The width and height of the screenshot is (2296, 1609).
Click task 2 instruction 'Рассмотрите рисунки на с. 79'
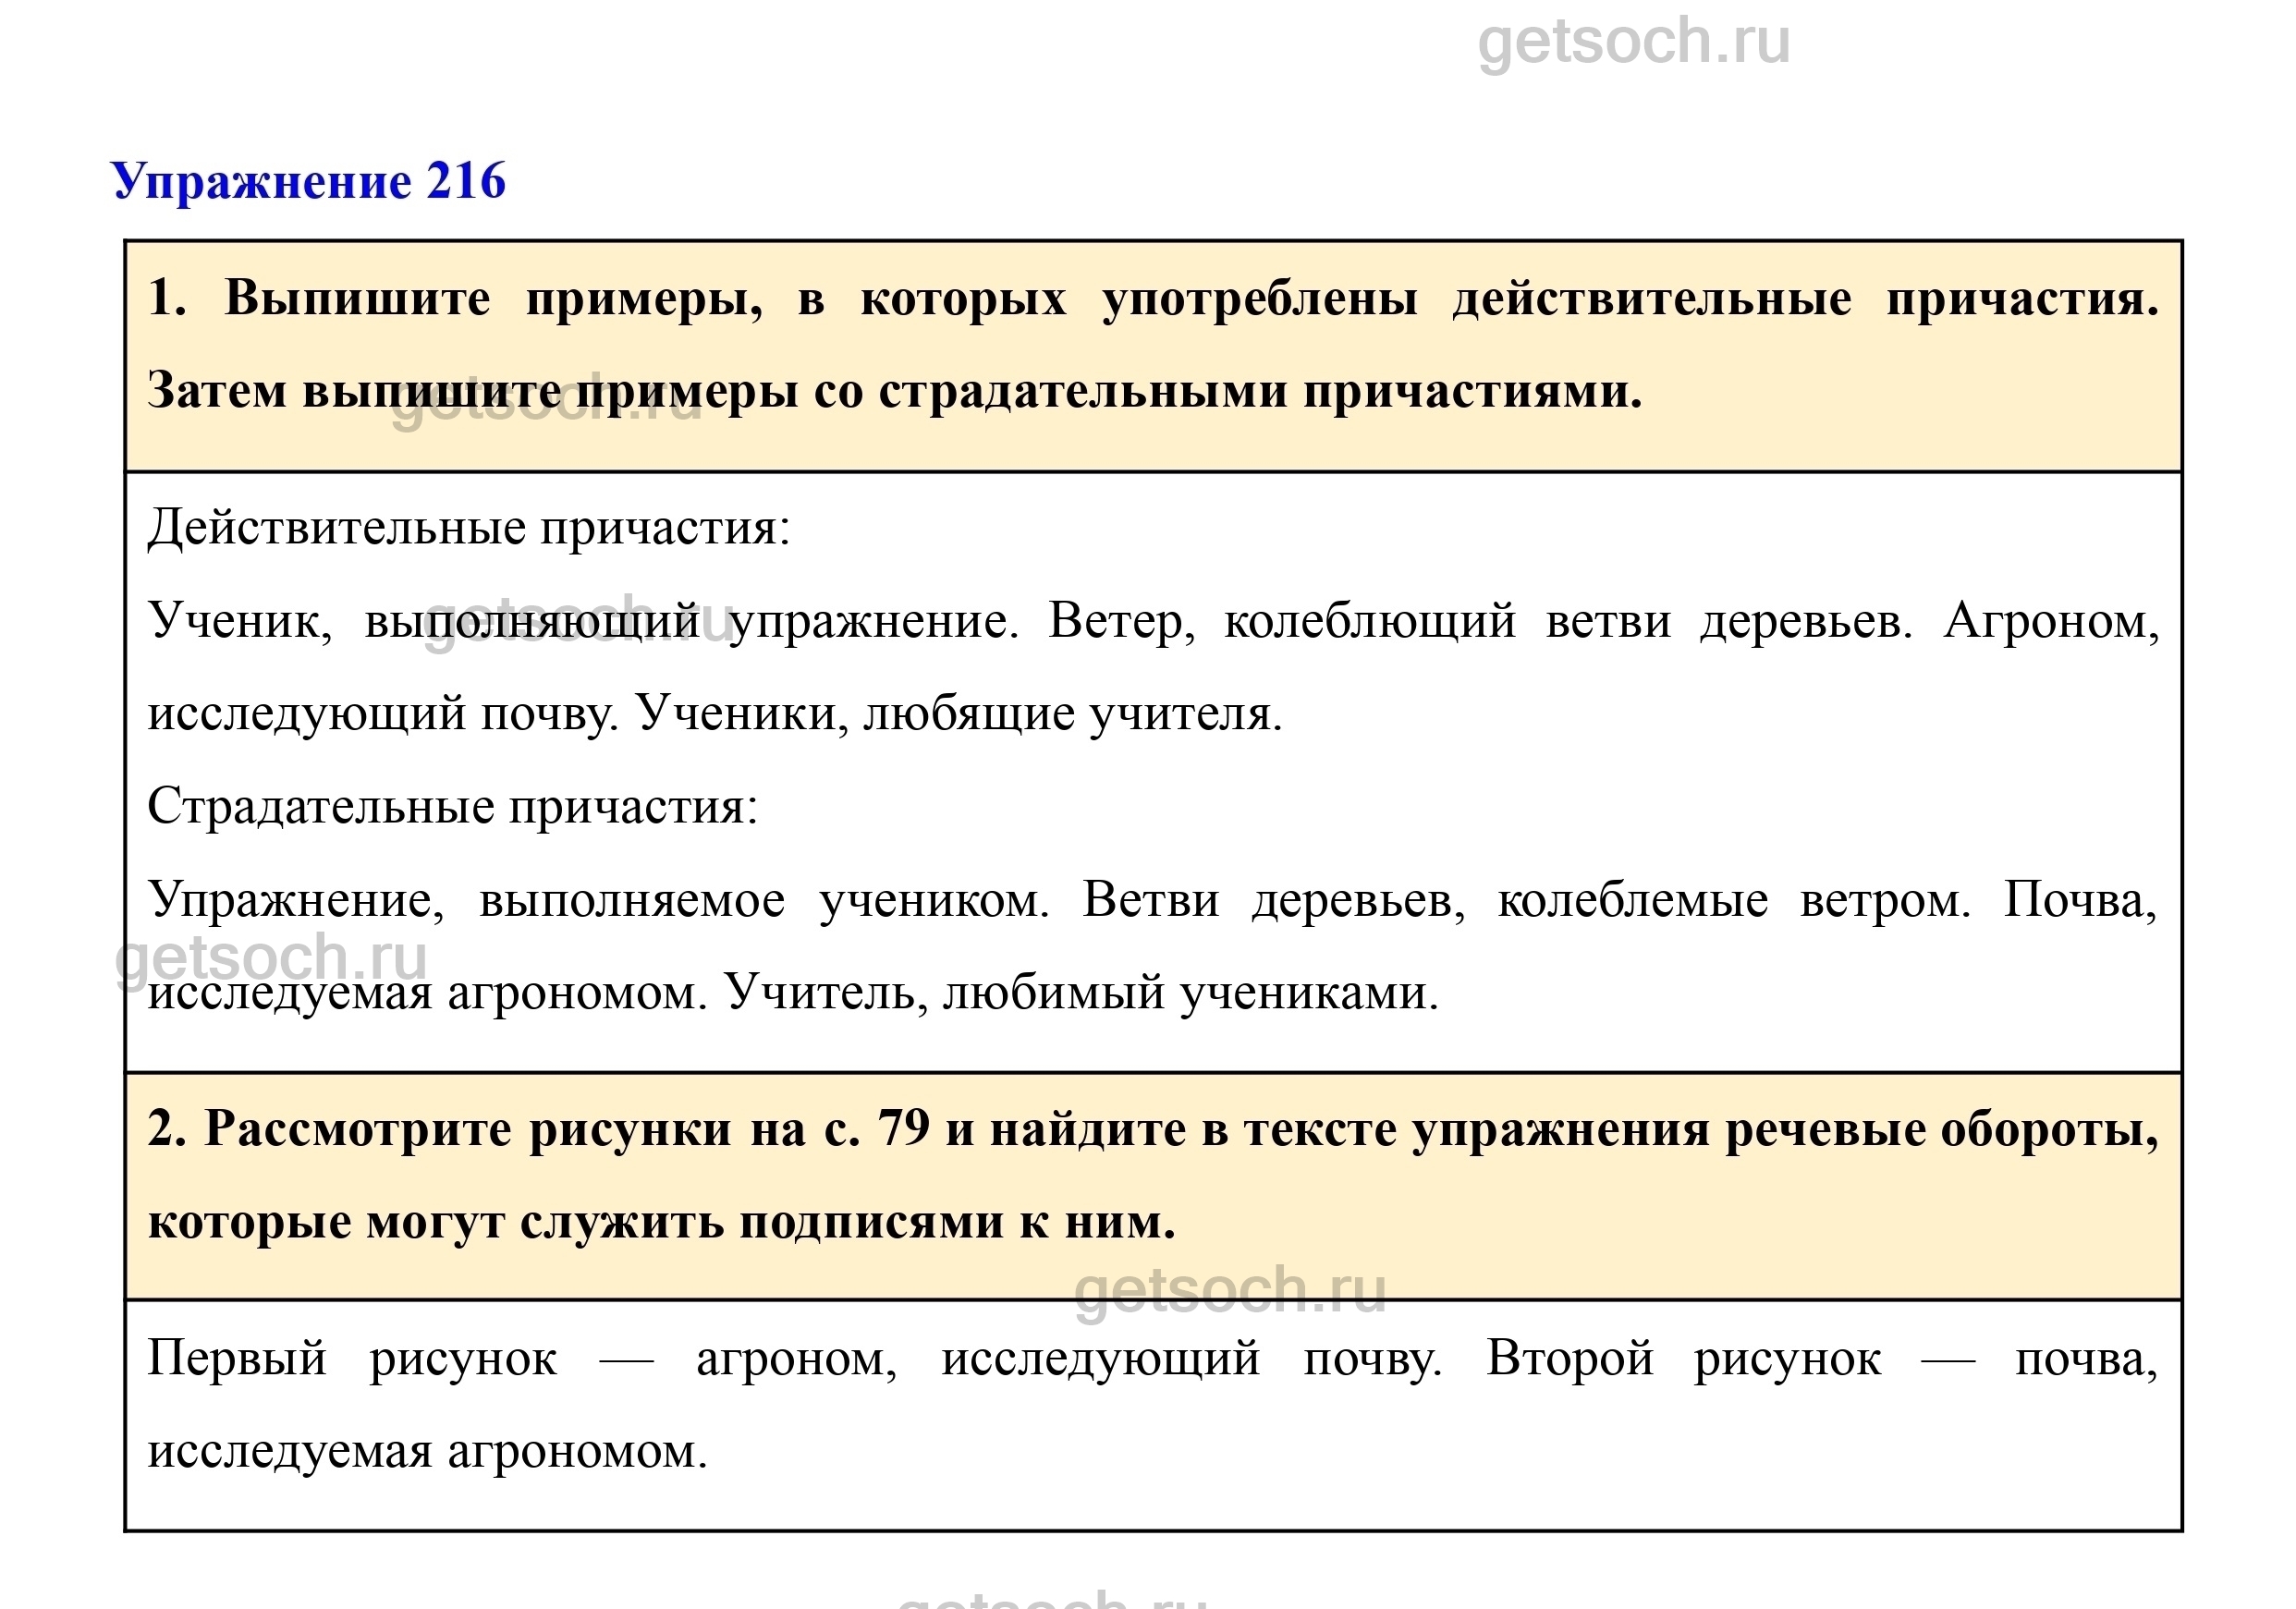pos(567,1130)
